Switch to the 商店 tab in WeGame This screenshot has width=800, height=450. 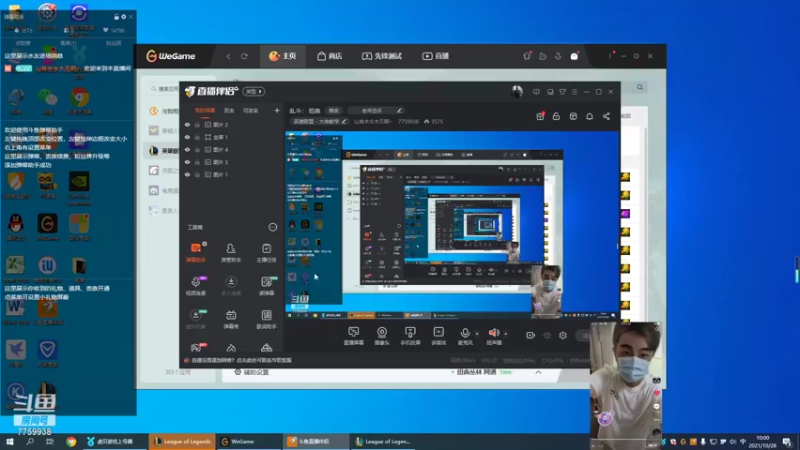tap(330, 56)
